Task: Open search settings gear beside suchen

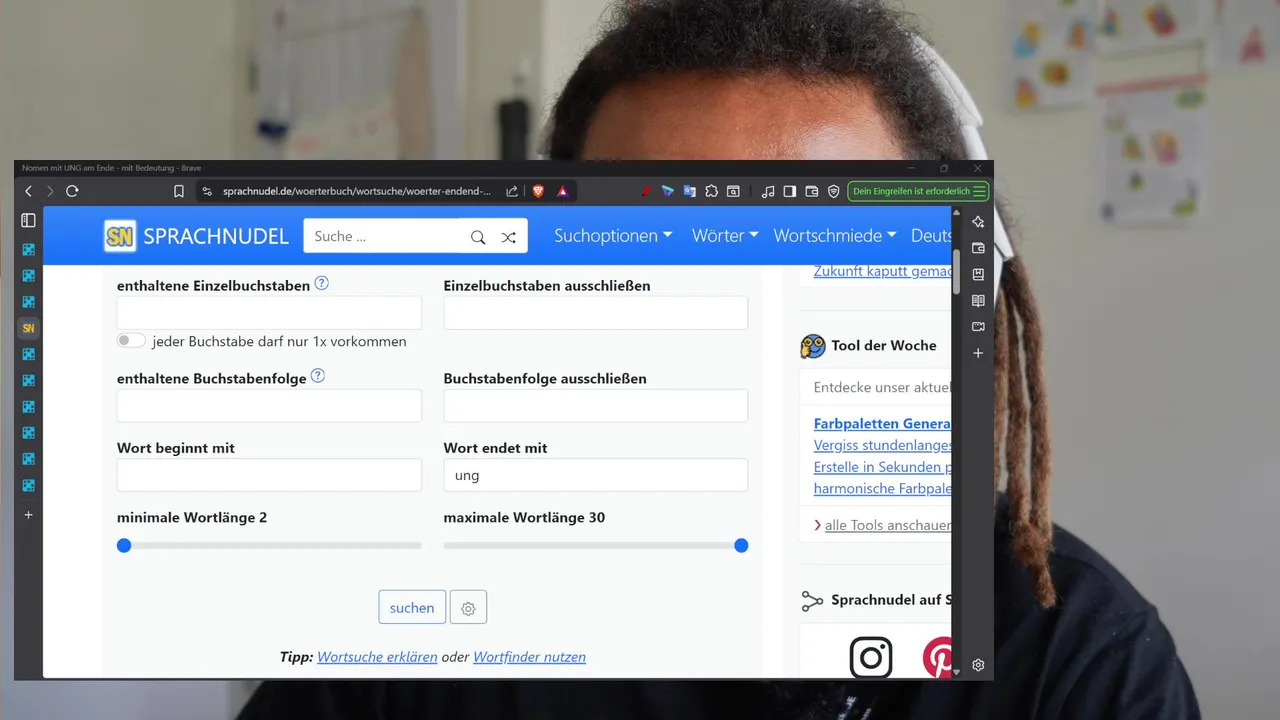Action: click(468, 607)
